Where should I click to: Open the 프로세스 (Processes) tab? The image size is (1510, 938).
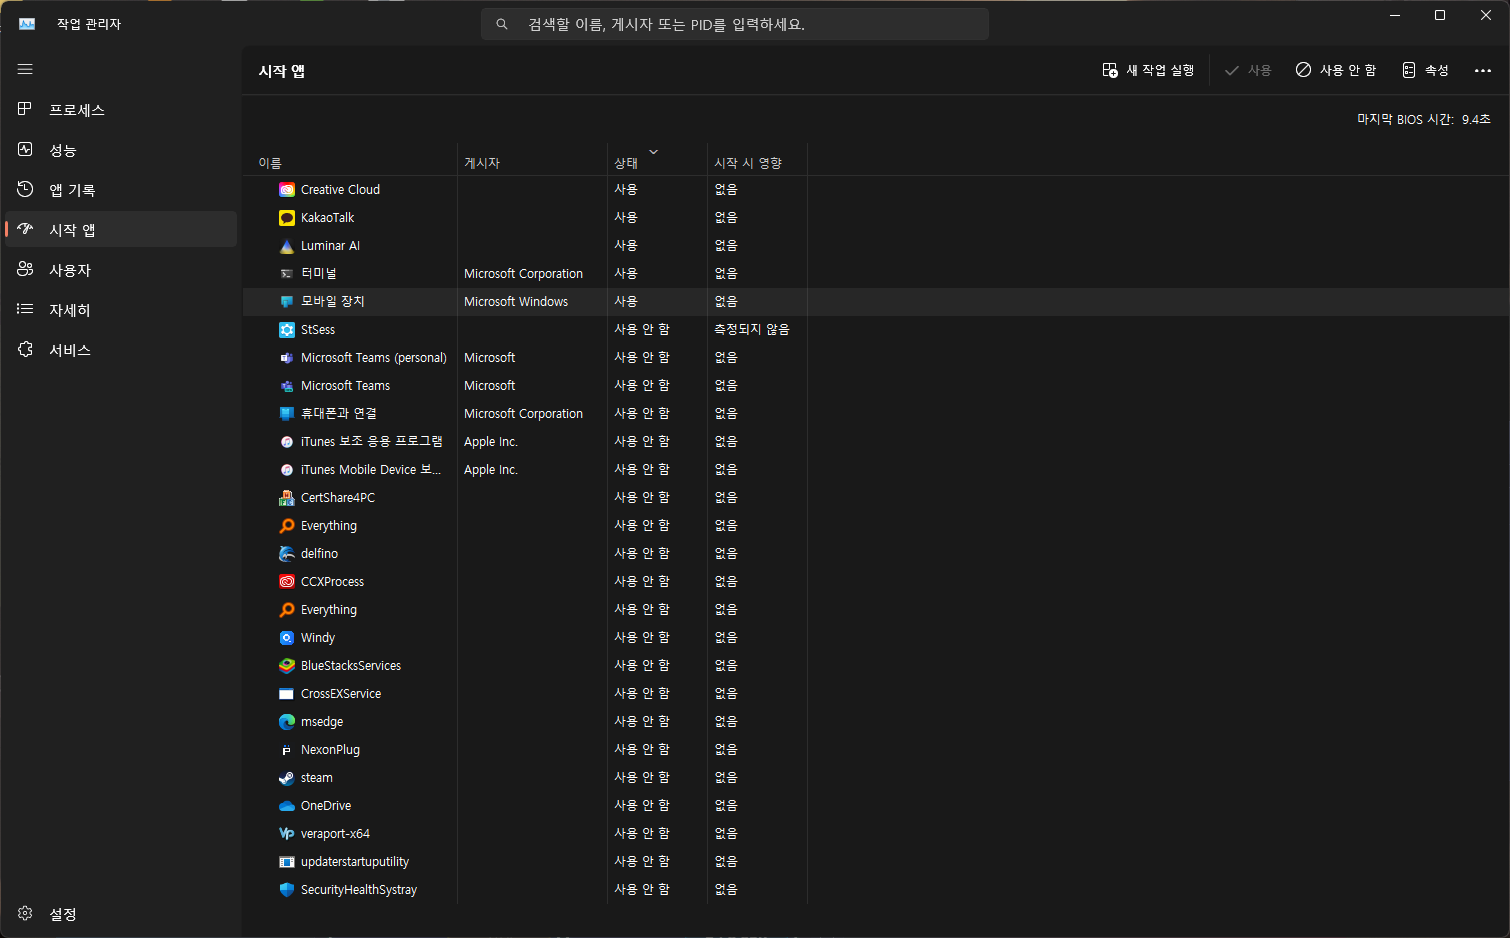tap(121, 110)
